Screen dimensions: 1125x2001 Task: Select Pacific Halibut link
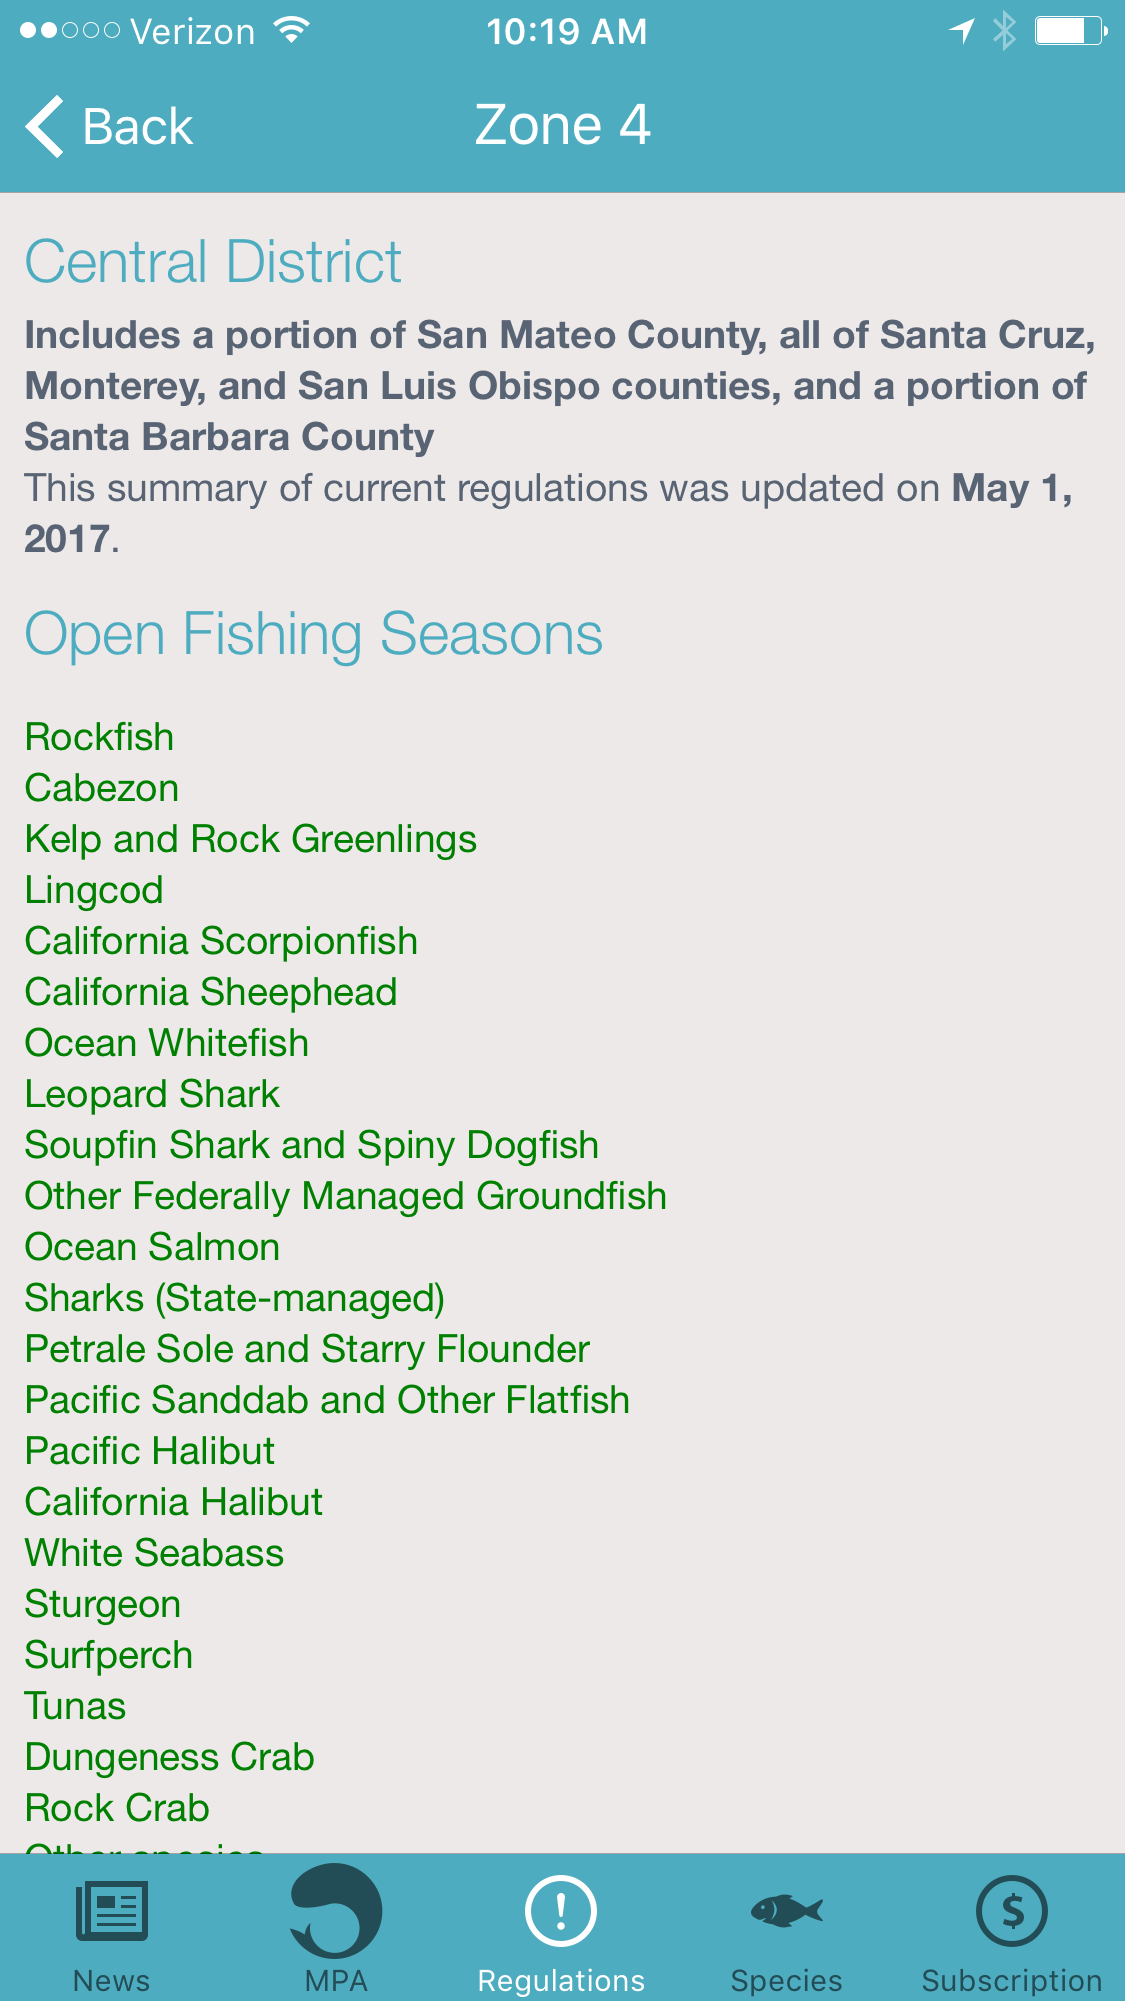[150, 1451]
